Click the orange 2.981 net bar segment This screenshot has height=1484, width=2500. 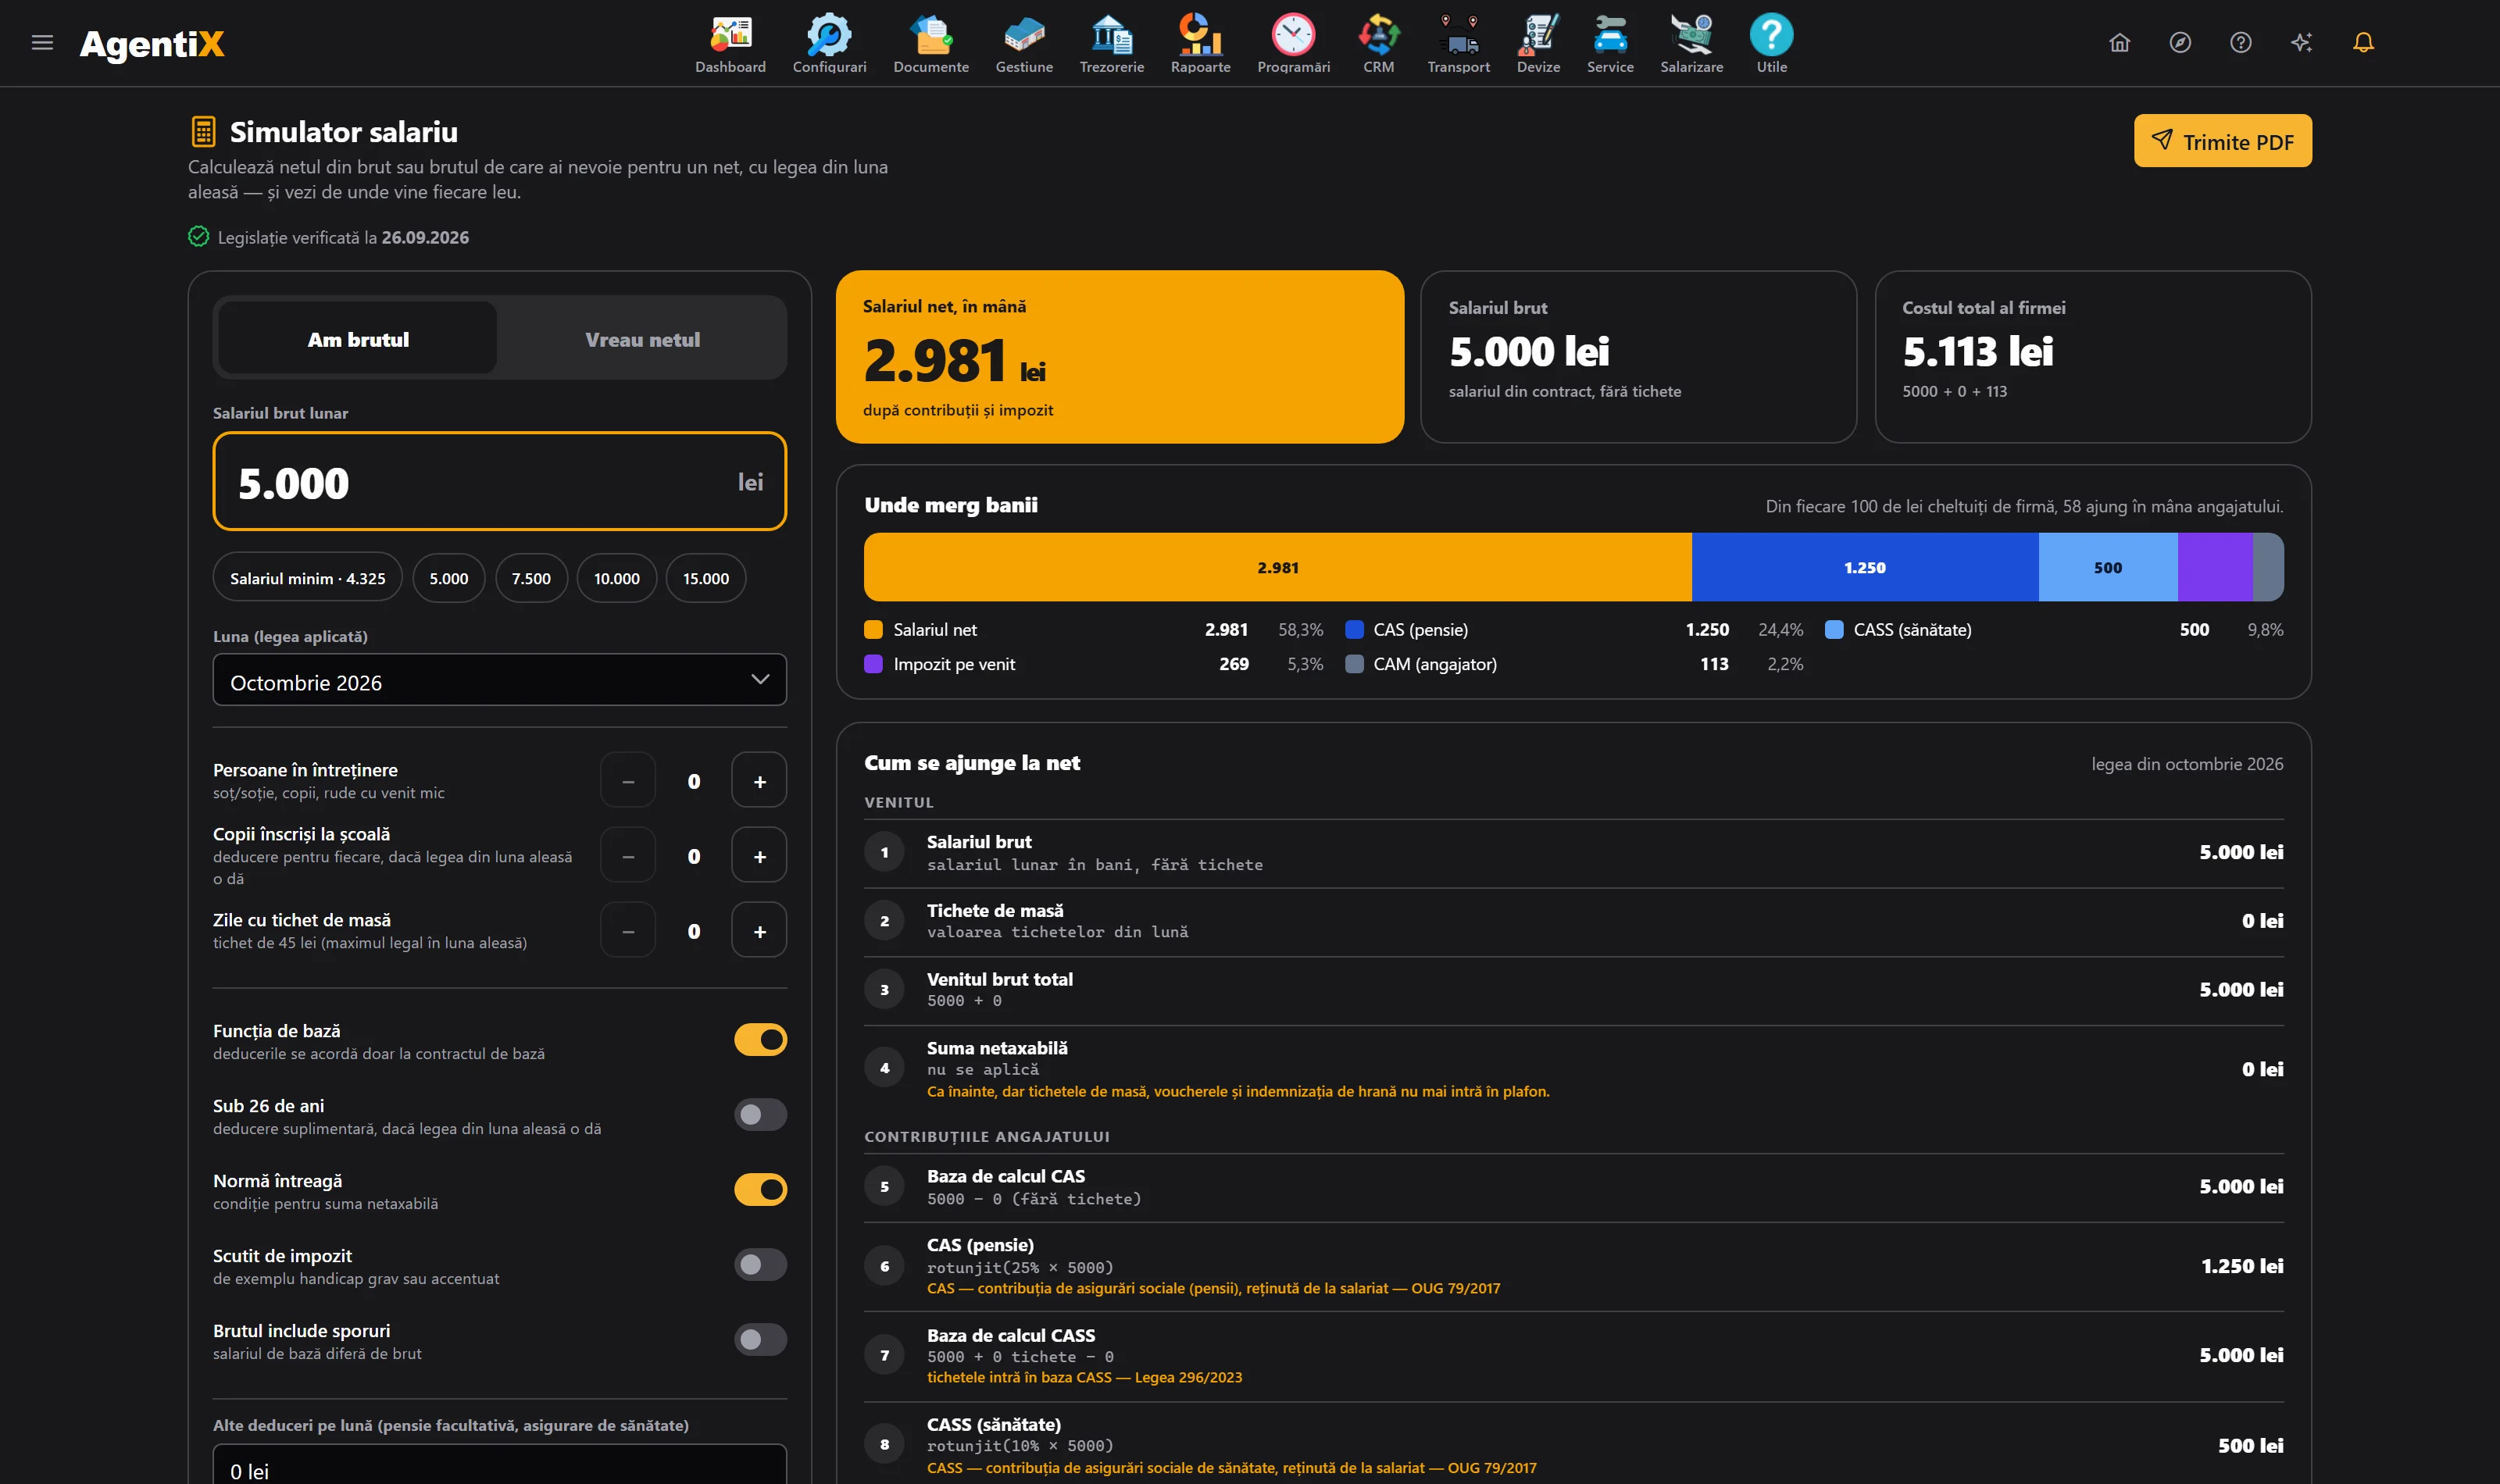click(x=1278, y=567)
